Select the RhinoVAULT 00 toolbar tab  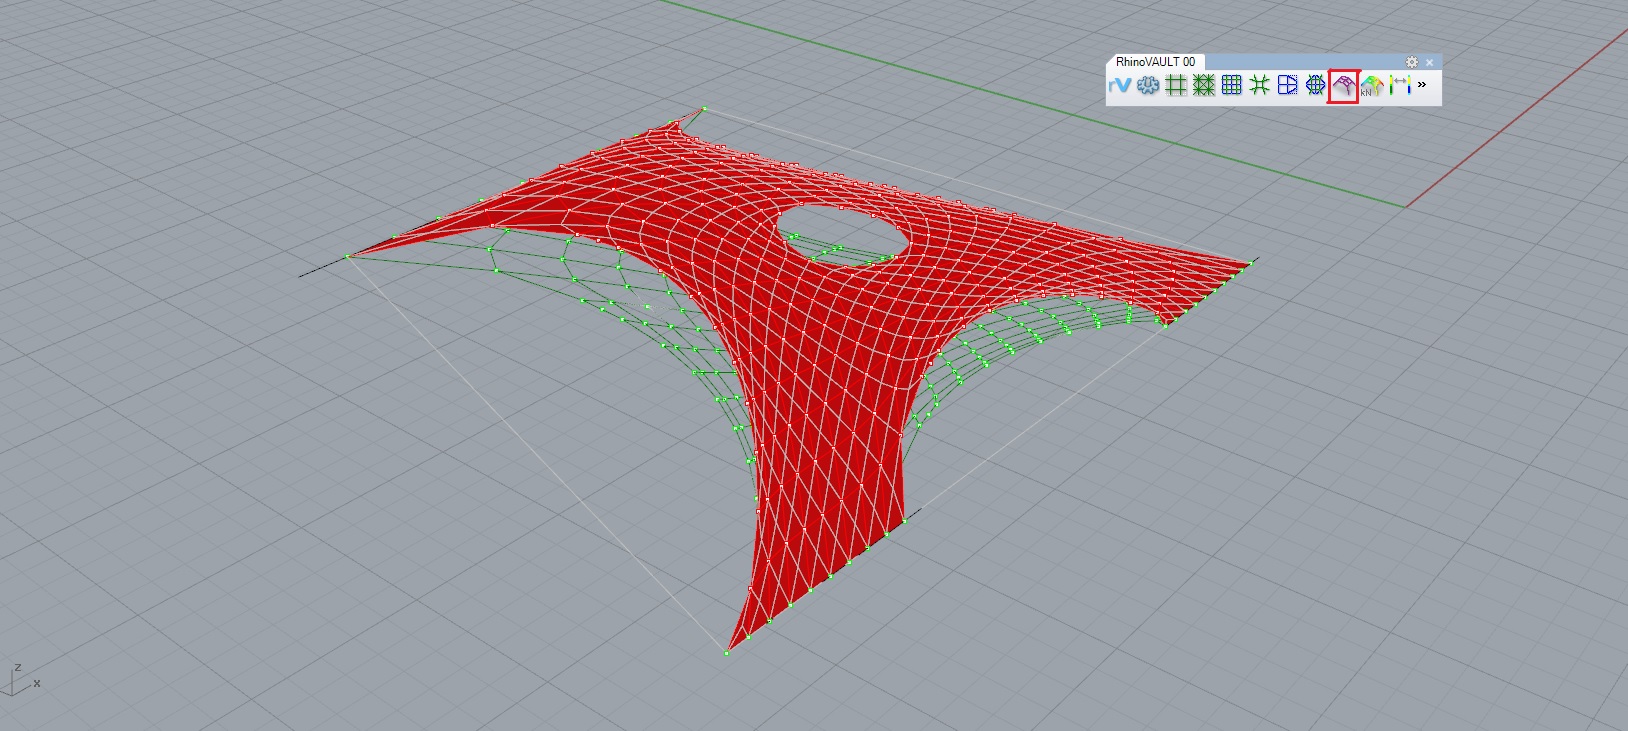(1155, 62)
